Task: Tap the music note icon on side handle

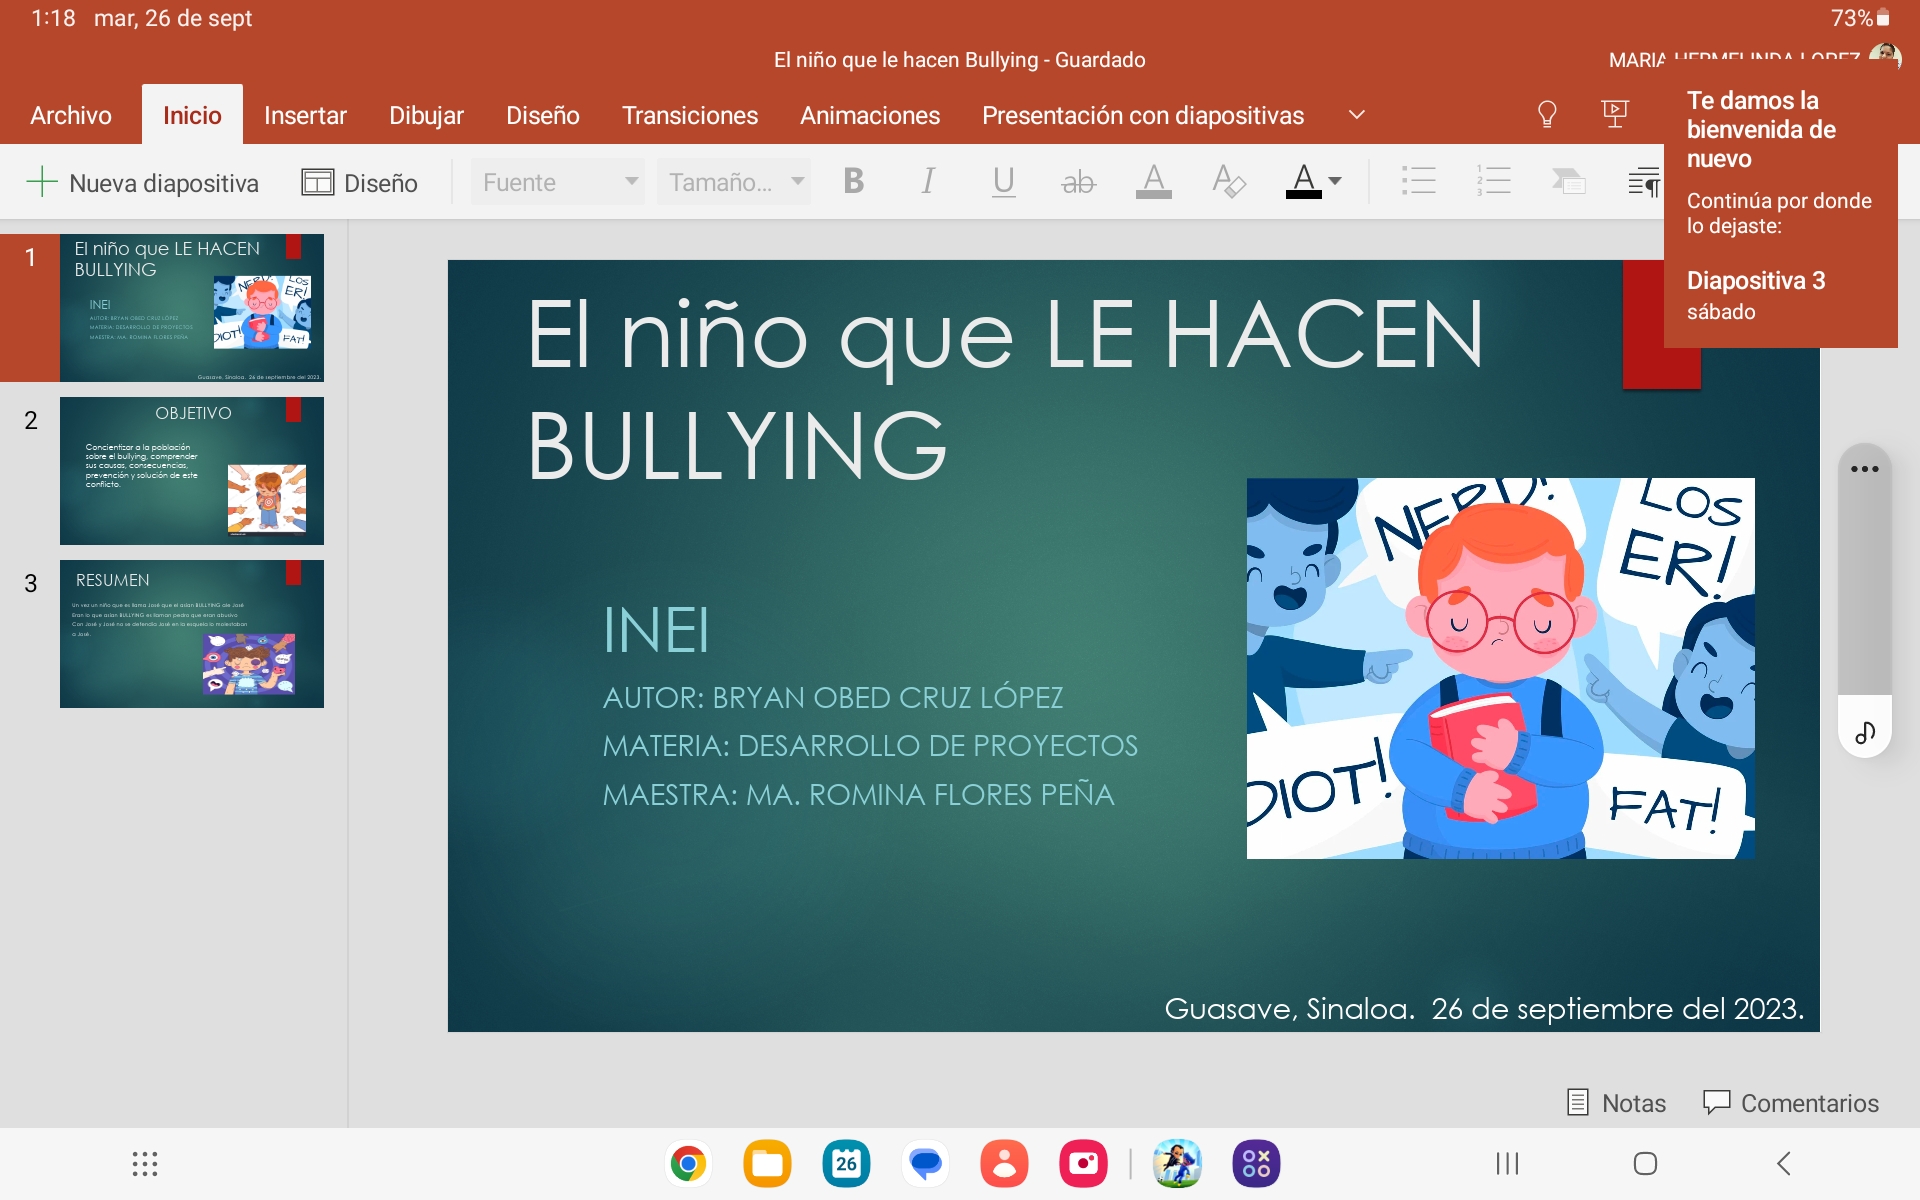Action: pyautogui.click(x=1865, y=733)
